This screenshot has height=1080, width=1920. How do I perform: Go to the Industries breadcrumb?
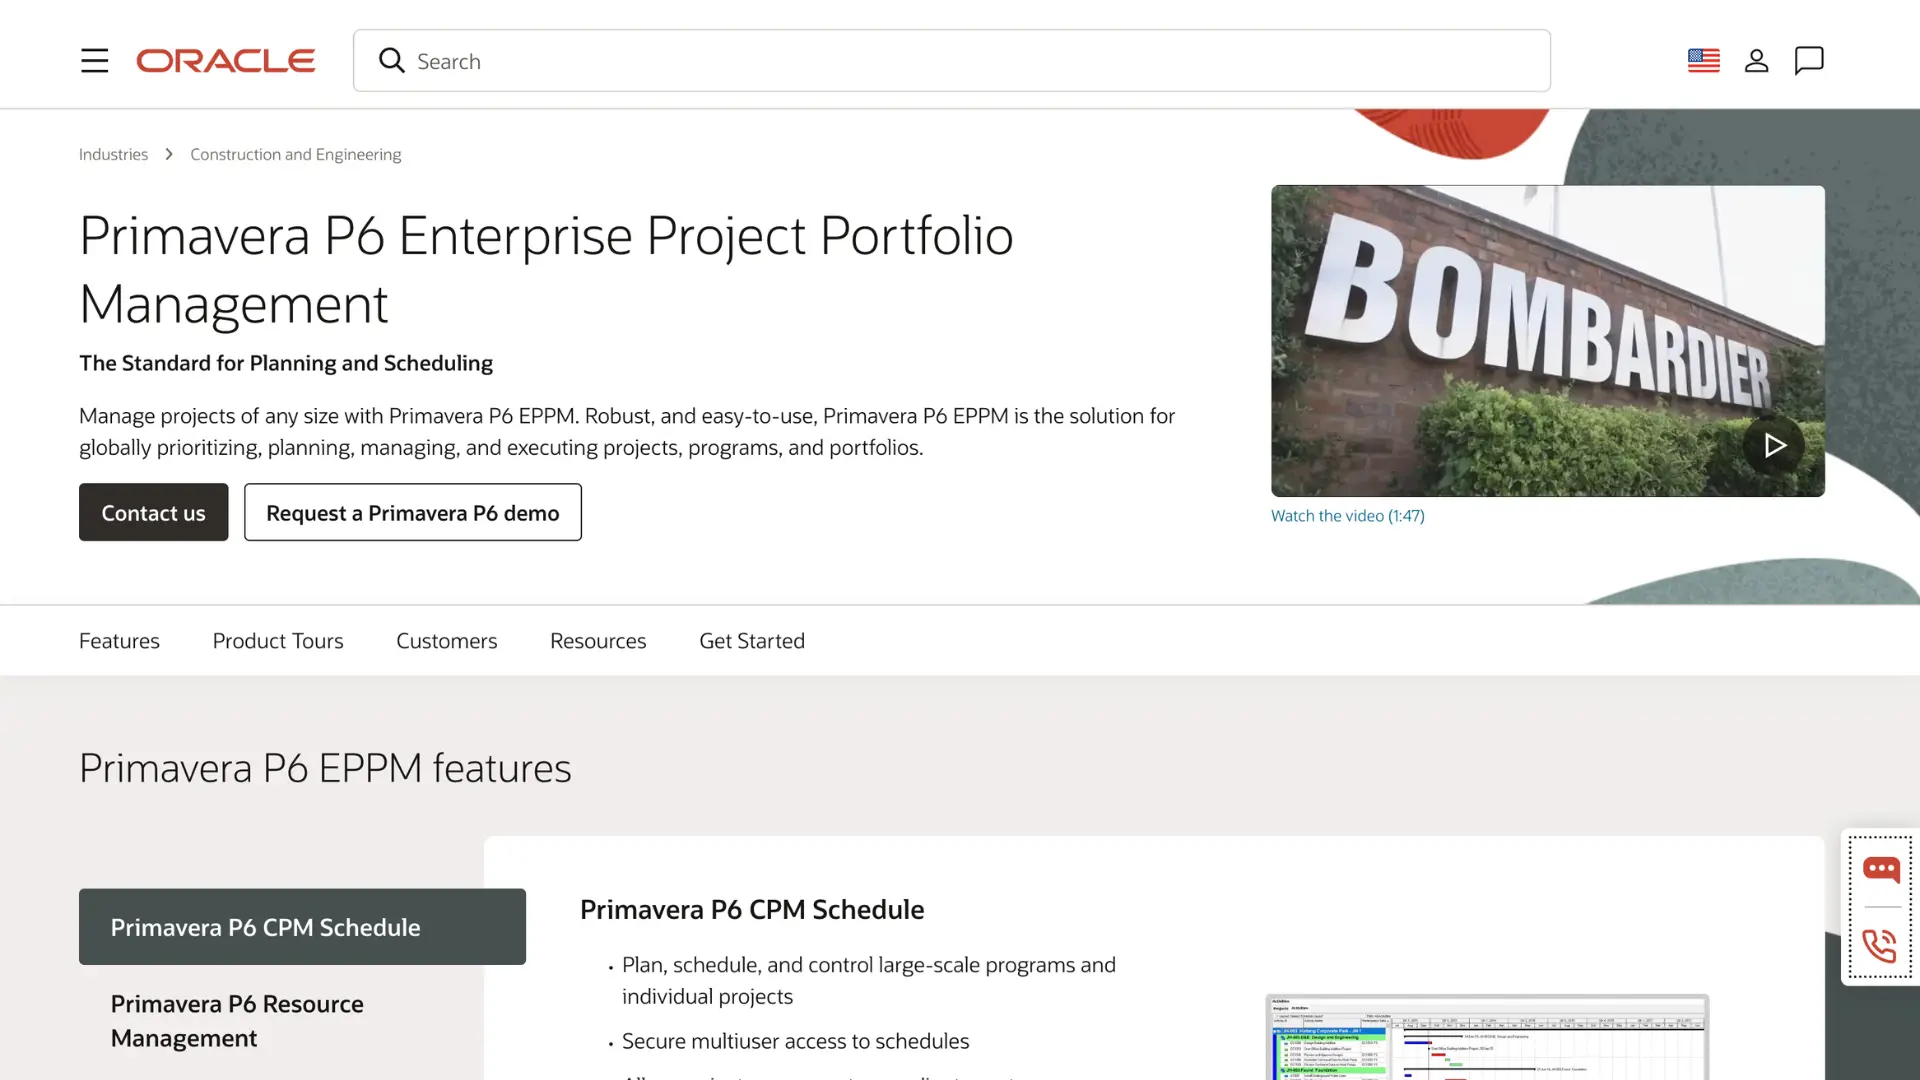point(113,154)
